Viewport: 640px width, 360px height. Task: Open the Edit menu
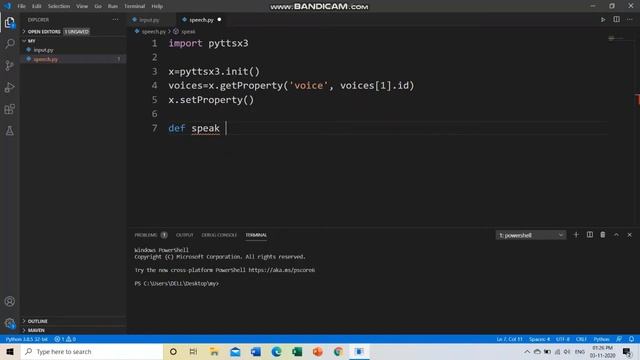pyautogui.click(x=37, y=6)
